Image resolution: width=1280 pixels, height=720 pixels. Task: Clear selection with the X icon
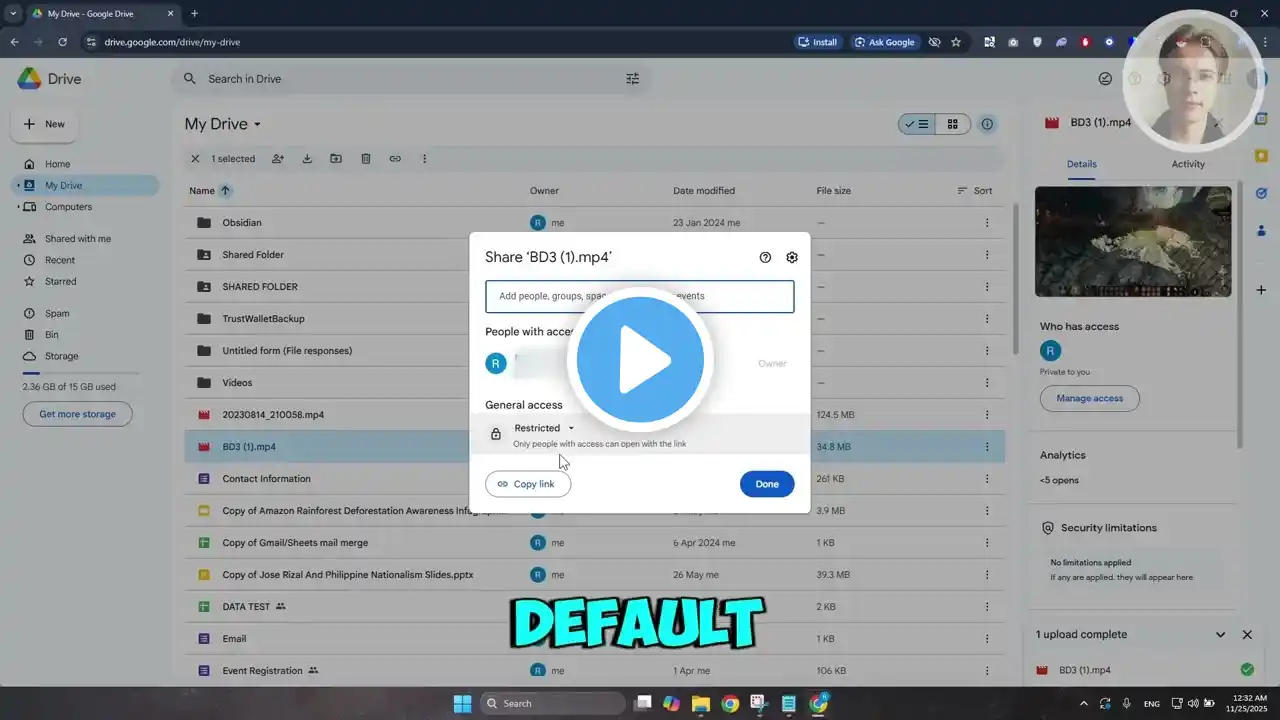click(x=196, y=159)
